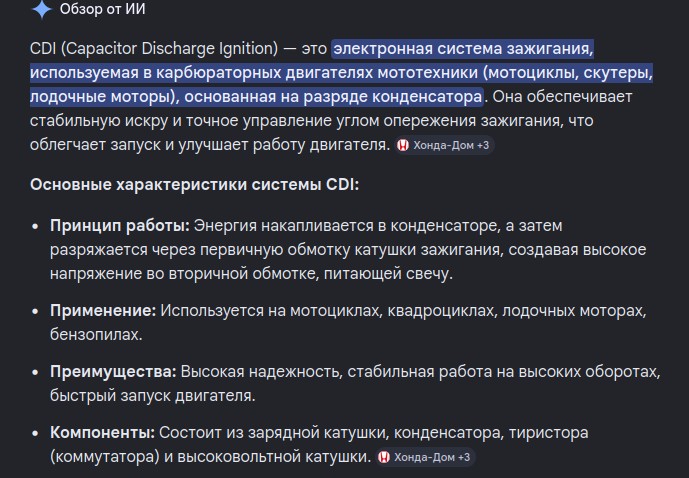Click the "Преимущества:" bullet label
The width and height of the screenshot is (689, 478).
(x=114, y=372)
